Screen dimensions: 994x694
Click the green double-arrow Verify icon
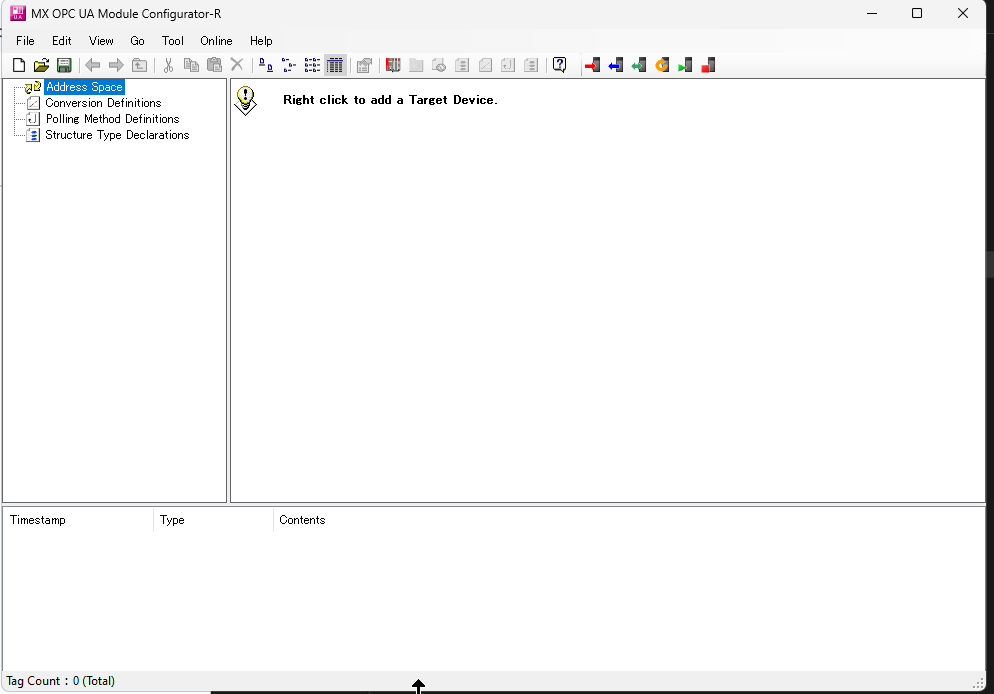638,65
